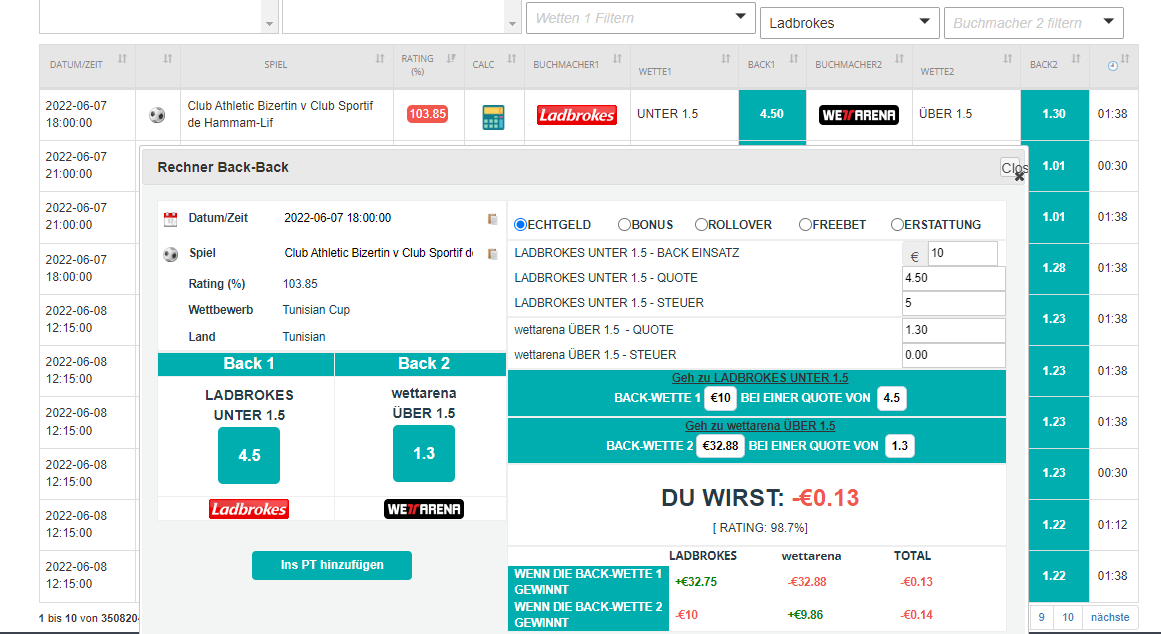Click the +€9.86 wettarena outcome value
The height and width of the screenshot is (634, 1161).
(805, 615)
